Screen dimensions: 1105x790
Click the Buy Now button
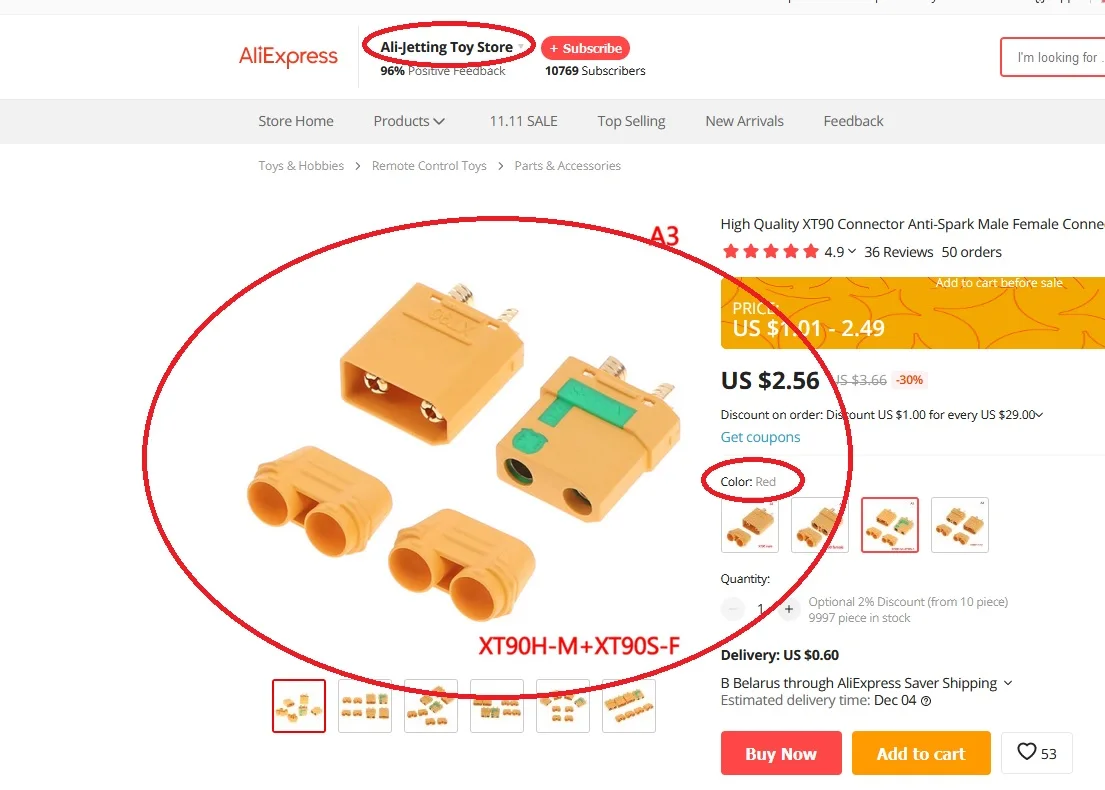tap(781, 753)
